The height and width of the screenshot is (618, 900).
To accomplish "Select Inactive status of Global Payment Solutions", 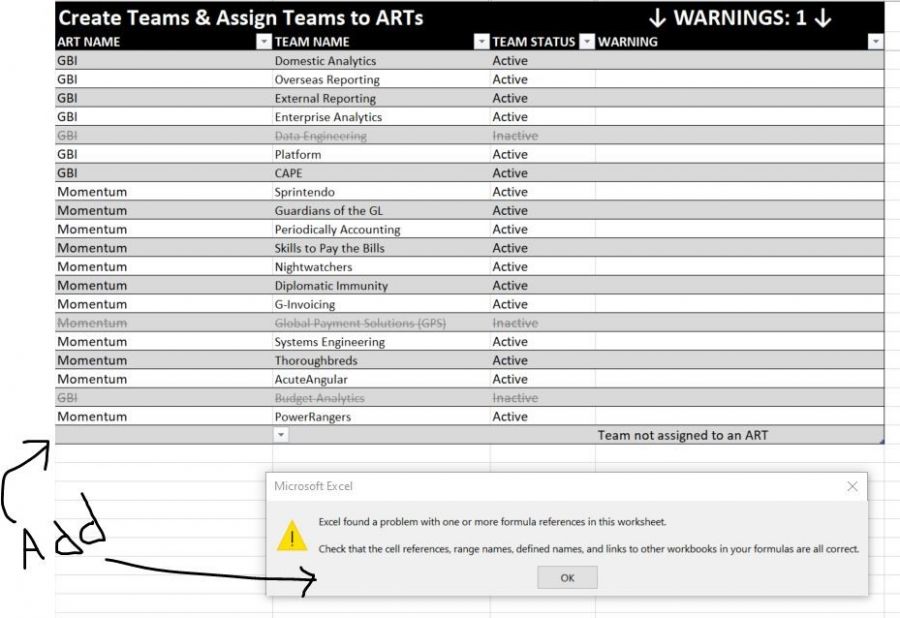I will tap(542, 323).
